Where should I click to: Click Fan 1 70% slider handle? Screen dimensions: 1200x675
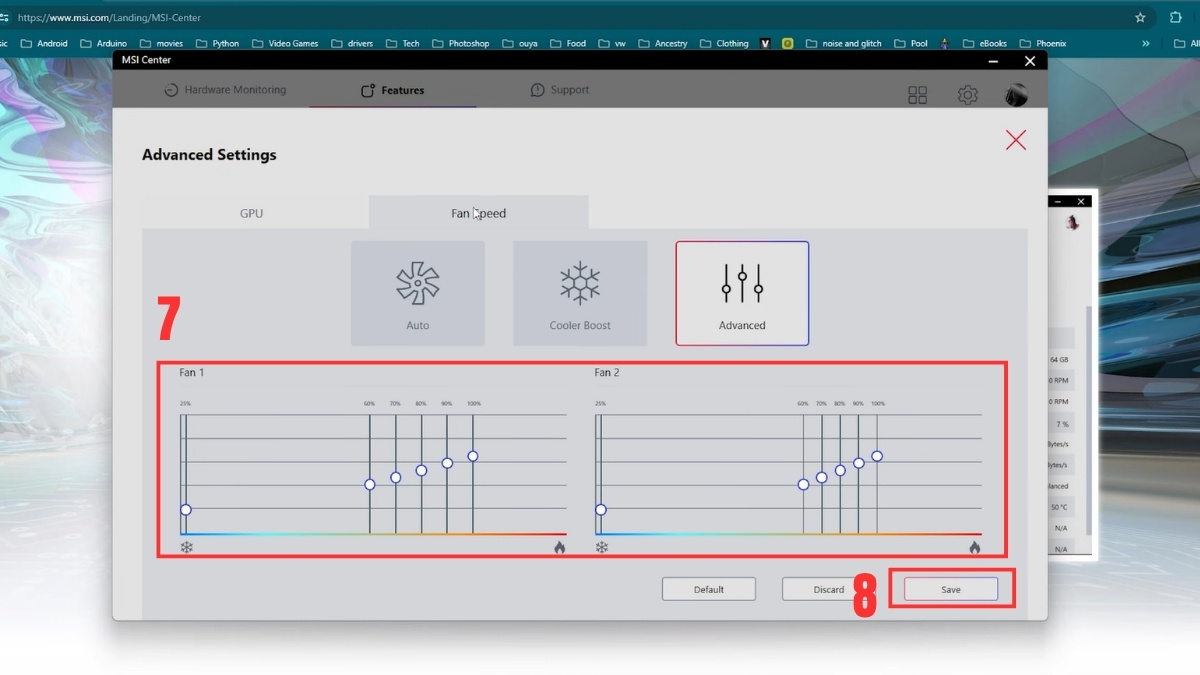point(396,477)
